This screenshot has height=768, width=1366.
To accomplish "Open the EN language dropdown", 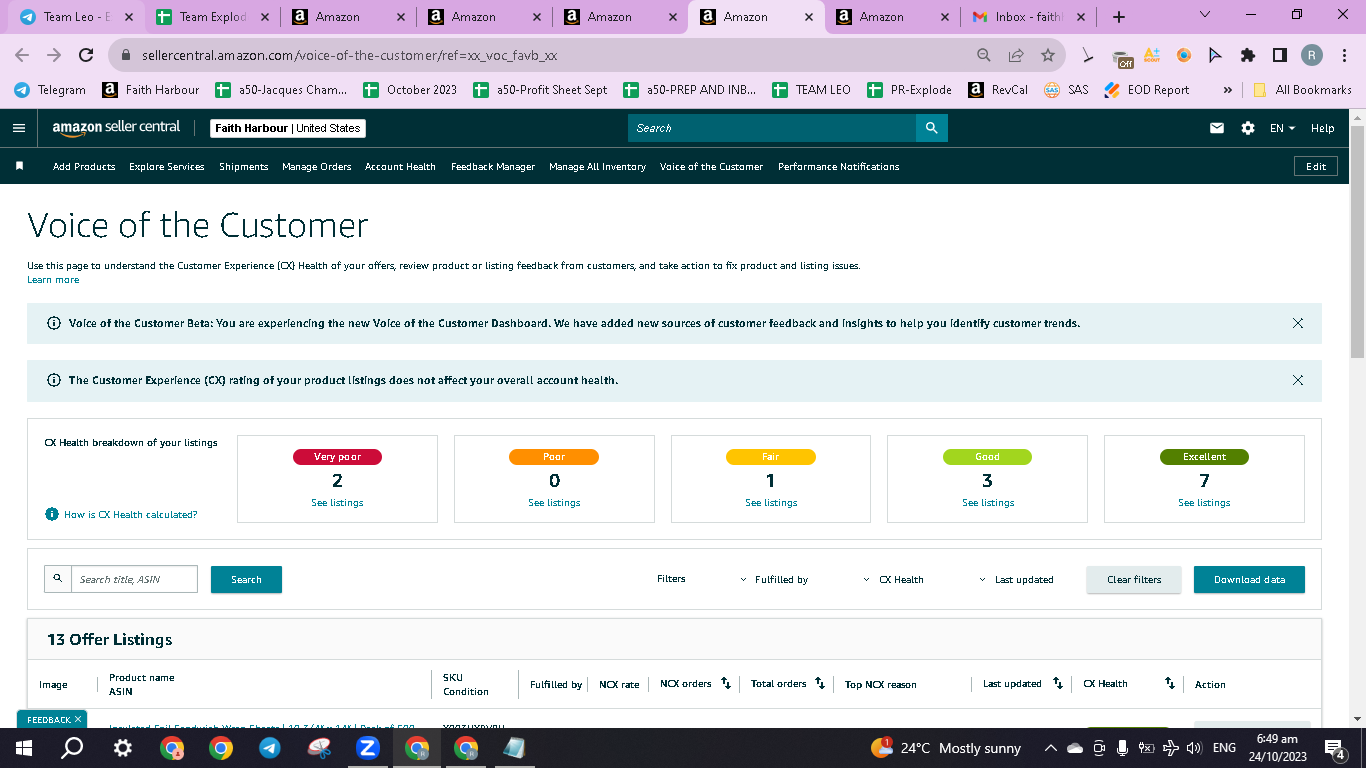I will [x=1282, y=128].
